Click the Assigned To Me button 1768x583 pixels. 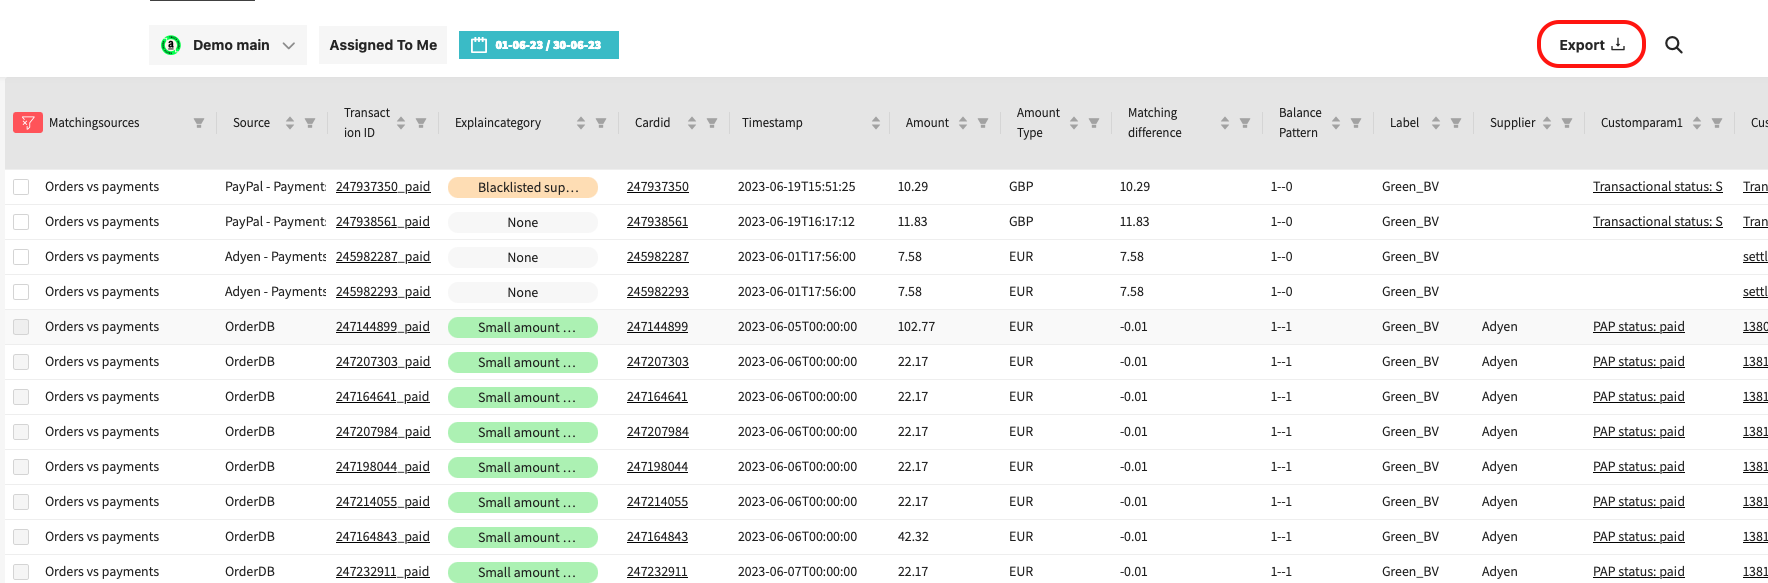(383, 45)
